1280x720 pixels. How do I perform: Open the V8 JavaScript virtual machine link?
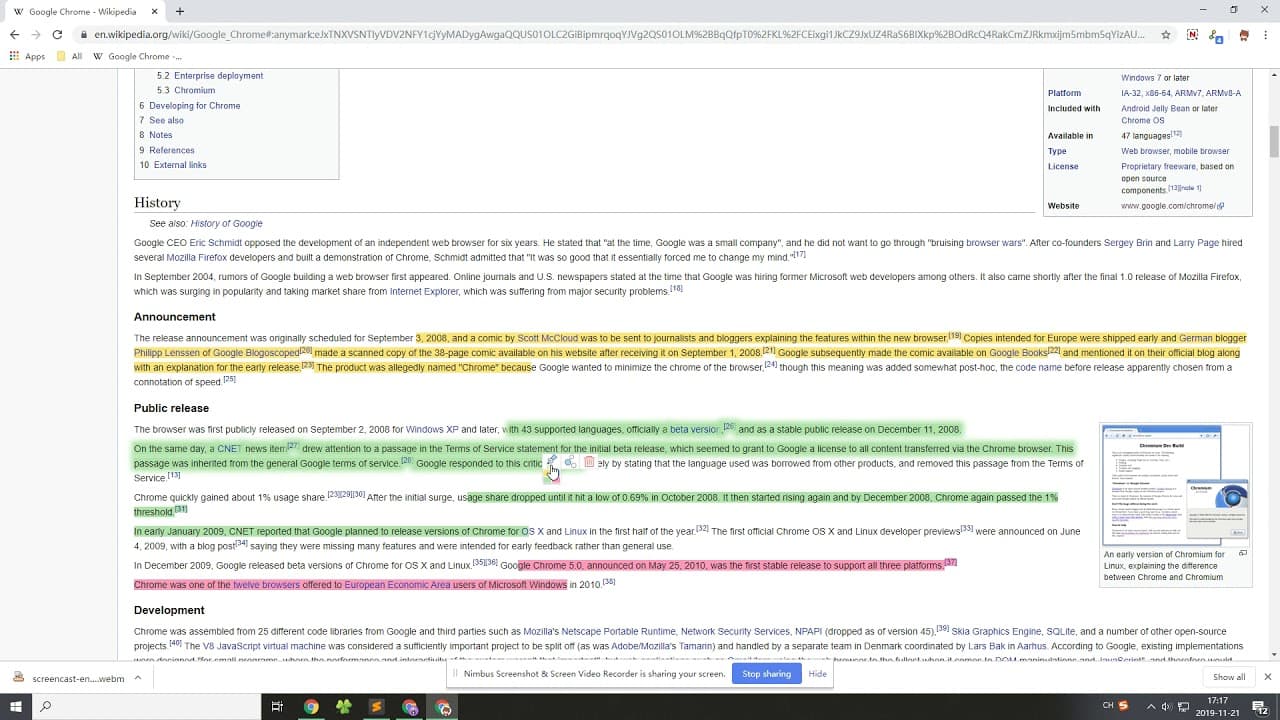(264, 646)
